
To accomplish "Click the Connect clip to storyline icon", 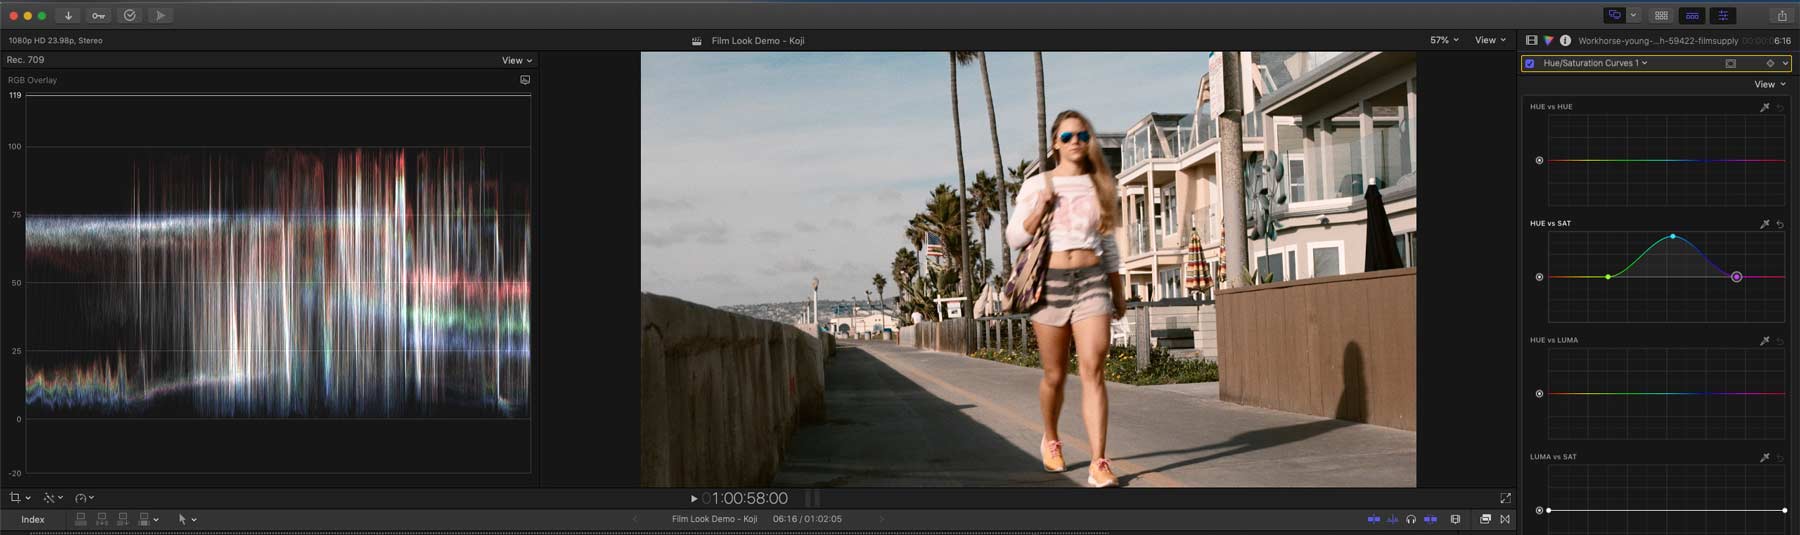I will coord(81,520).
